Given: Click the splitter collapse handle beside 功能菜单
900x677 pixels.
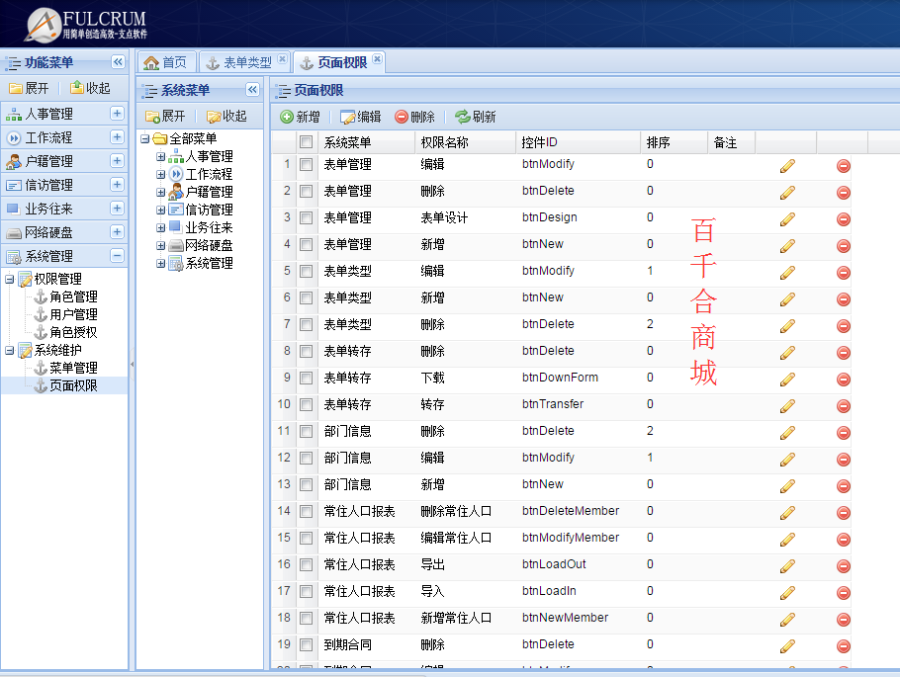Looking at the screenshot, I should [x=132, y=364].
